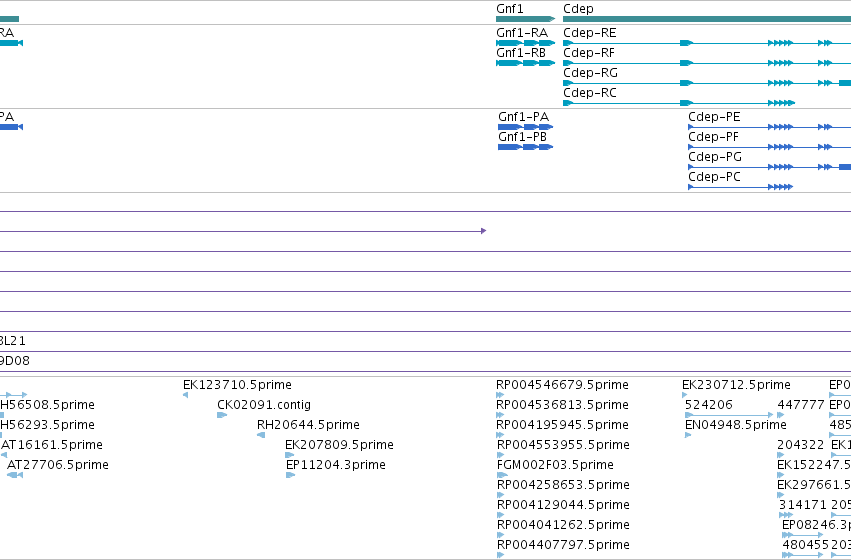
Task: Open the RP004041262.5prime EST label
Action: coord(563,525)
